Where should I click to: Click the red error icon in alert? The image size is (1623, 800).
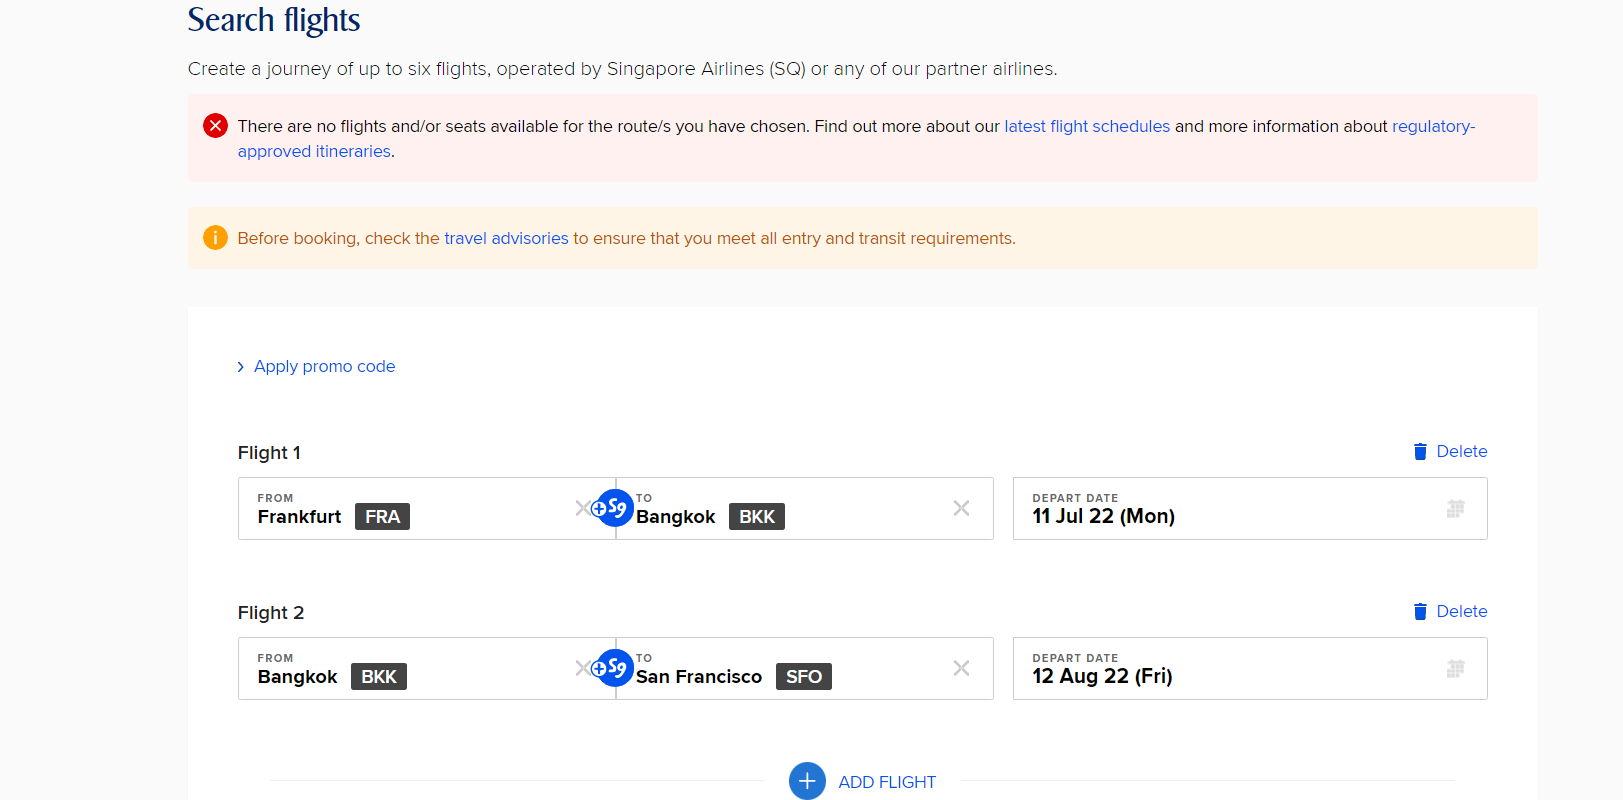coord(215,126)
